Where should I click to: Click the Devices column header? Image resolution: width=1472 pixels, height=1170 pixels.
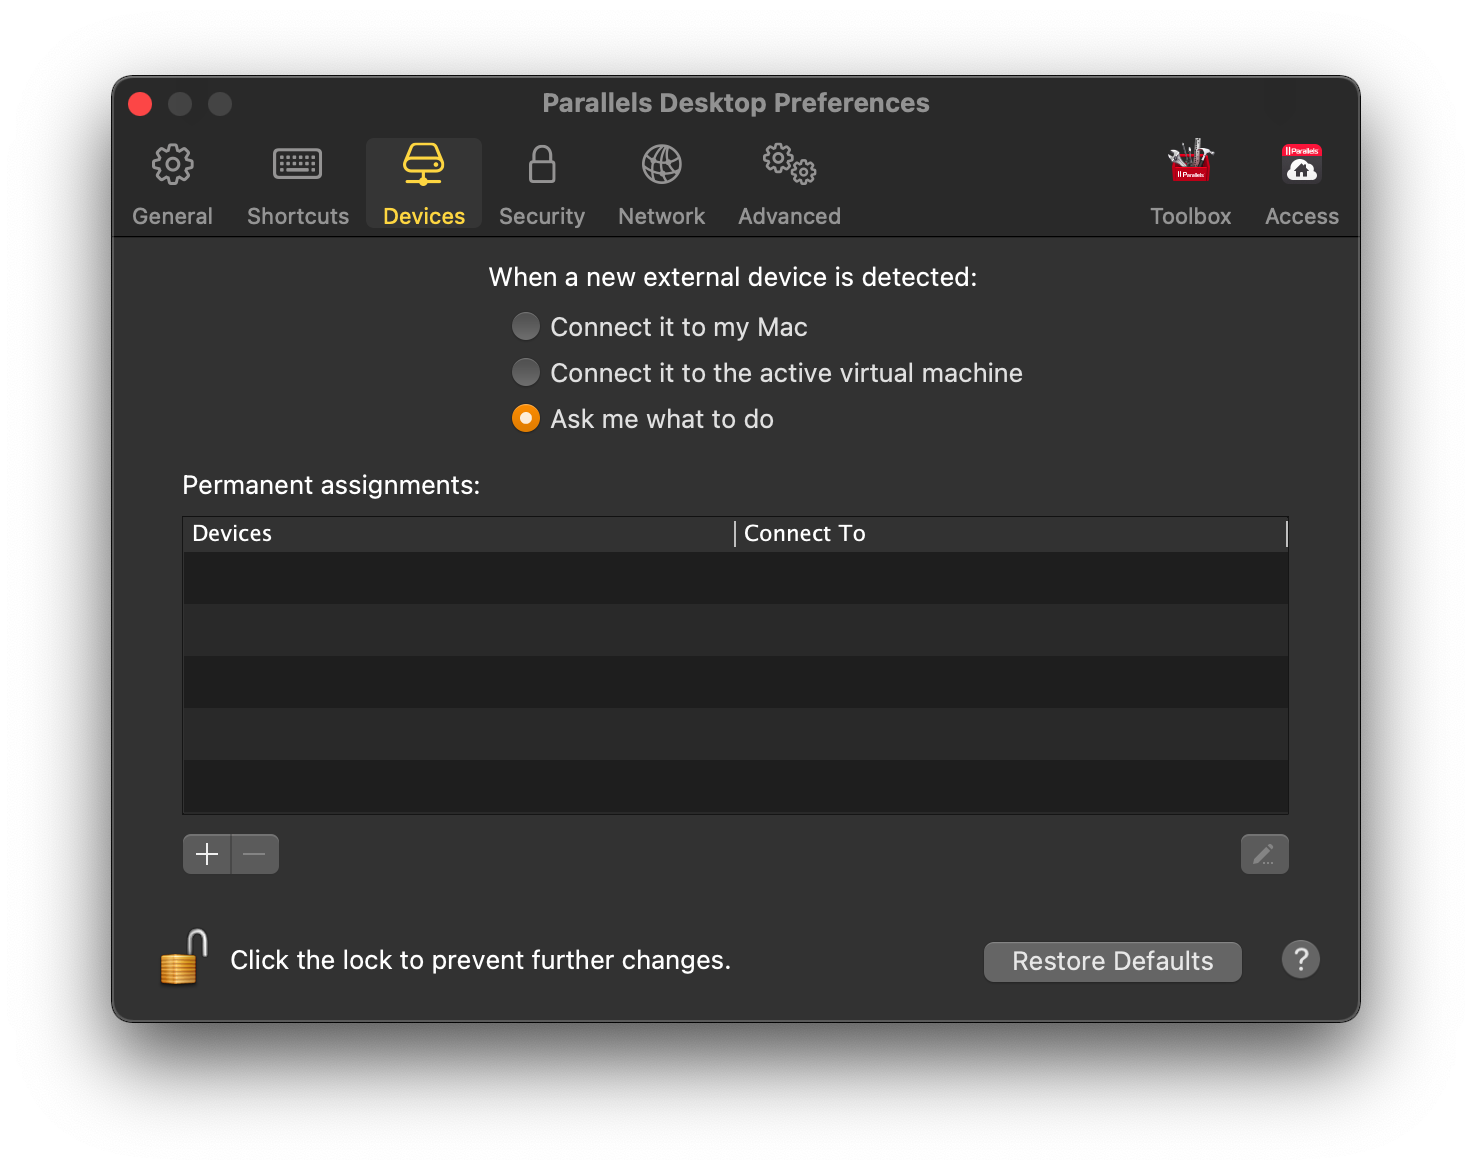point(458,534)
